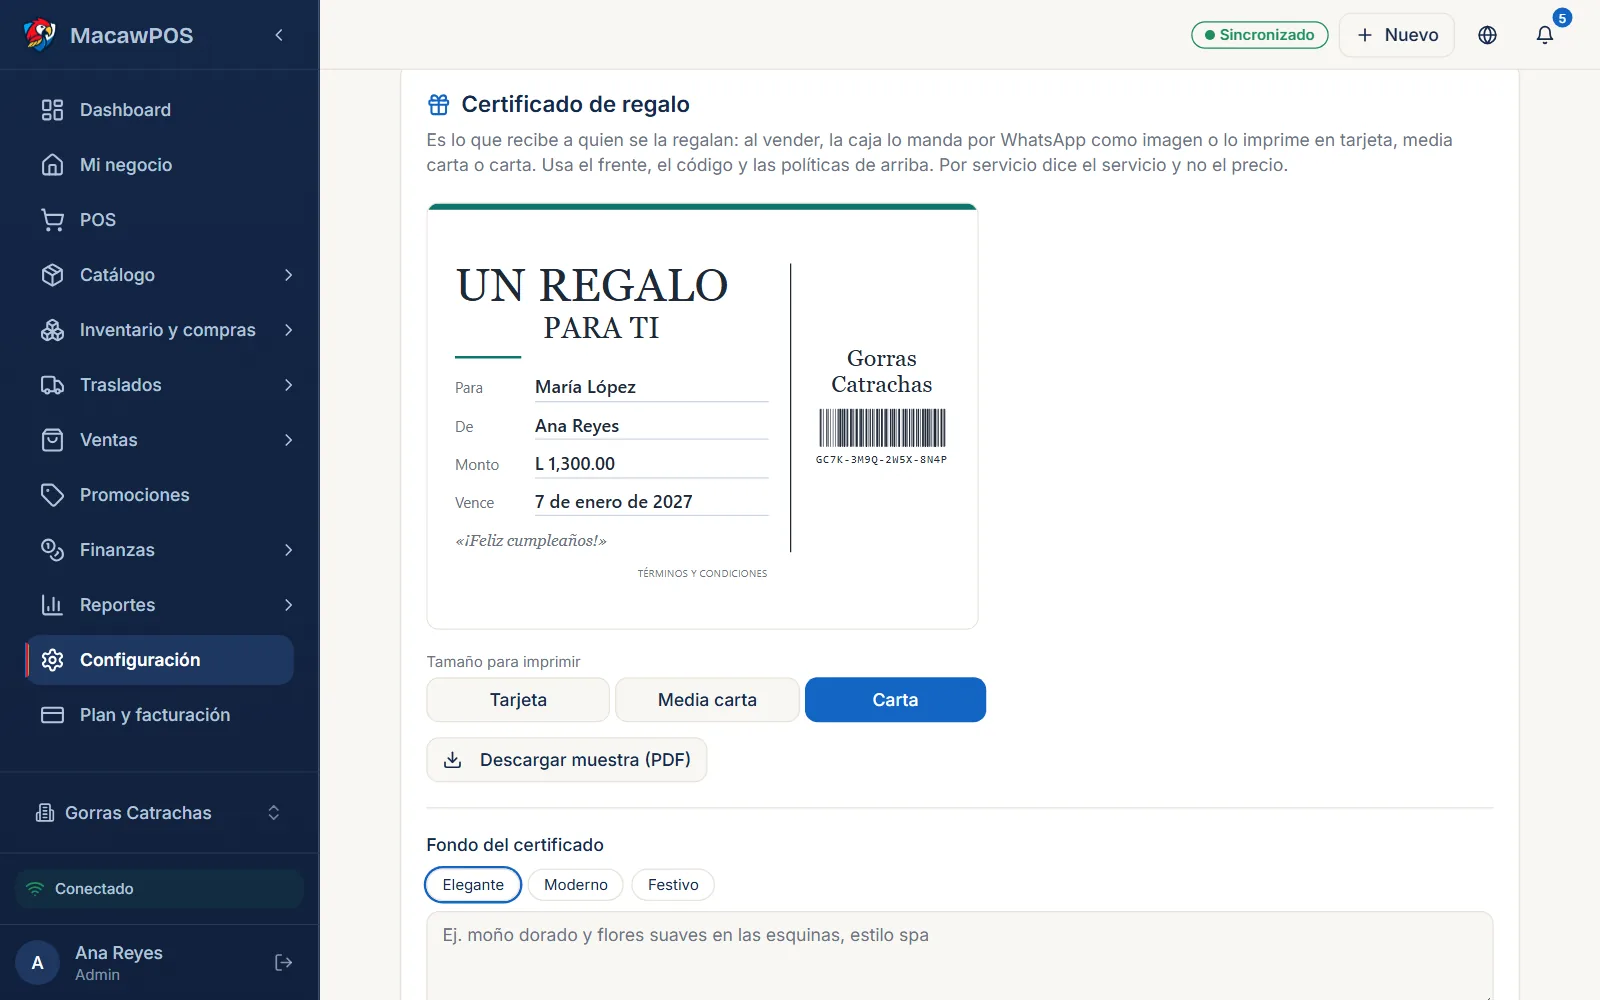The height and width of the screenshot is (1000, 1600).
Task: Select the Carta print size
Action: pos(895,700)
